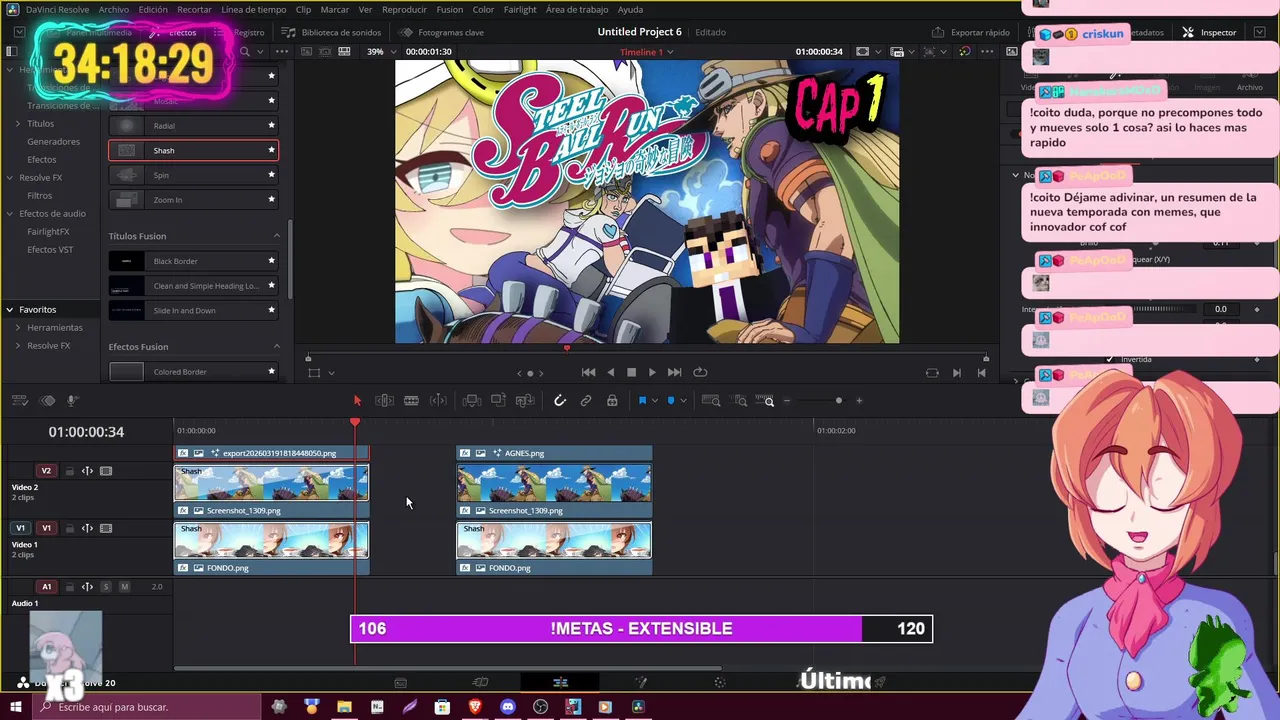Jump to first frame in viewer
Image resolution: width=1280 pixels, height=720 pixels.
588,372
